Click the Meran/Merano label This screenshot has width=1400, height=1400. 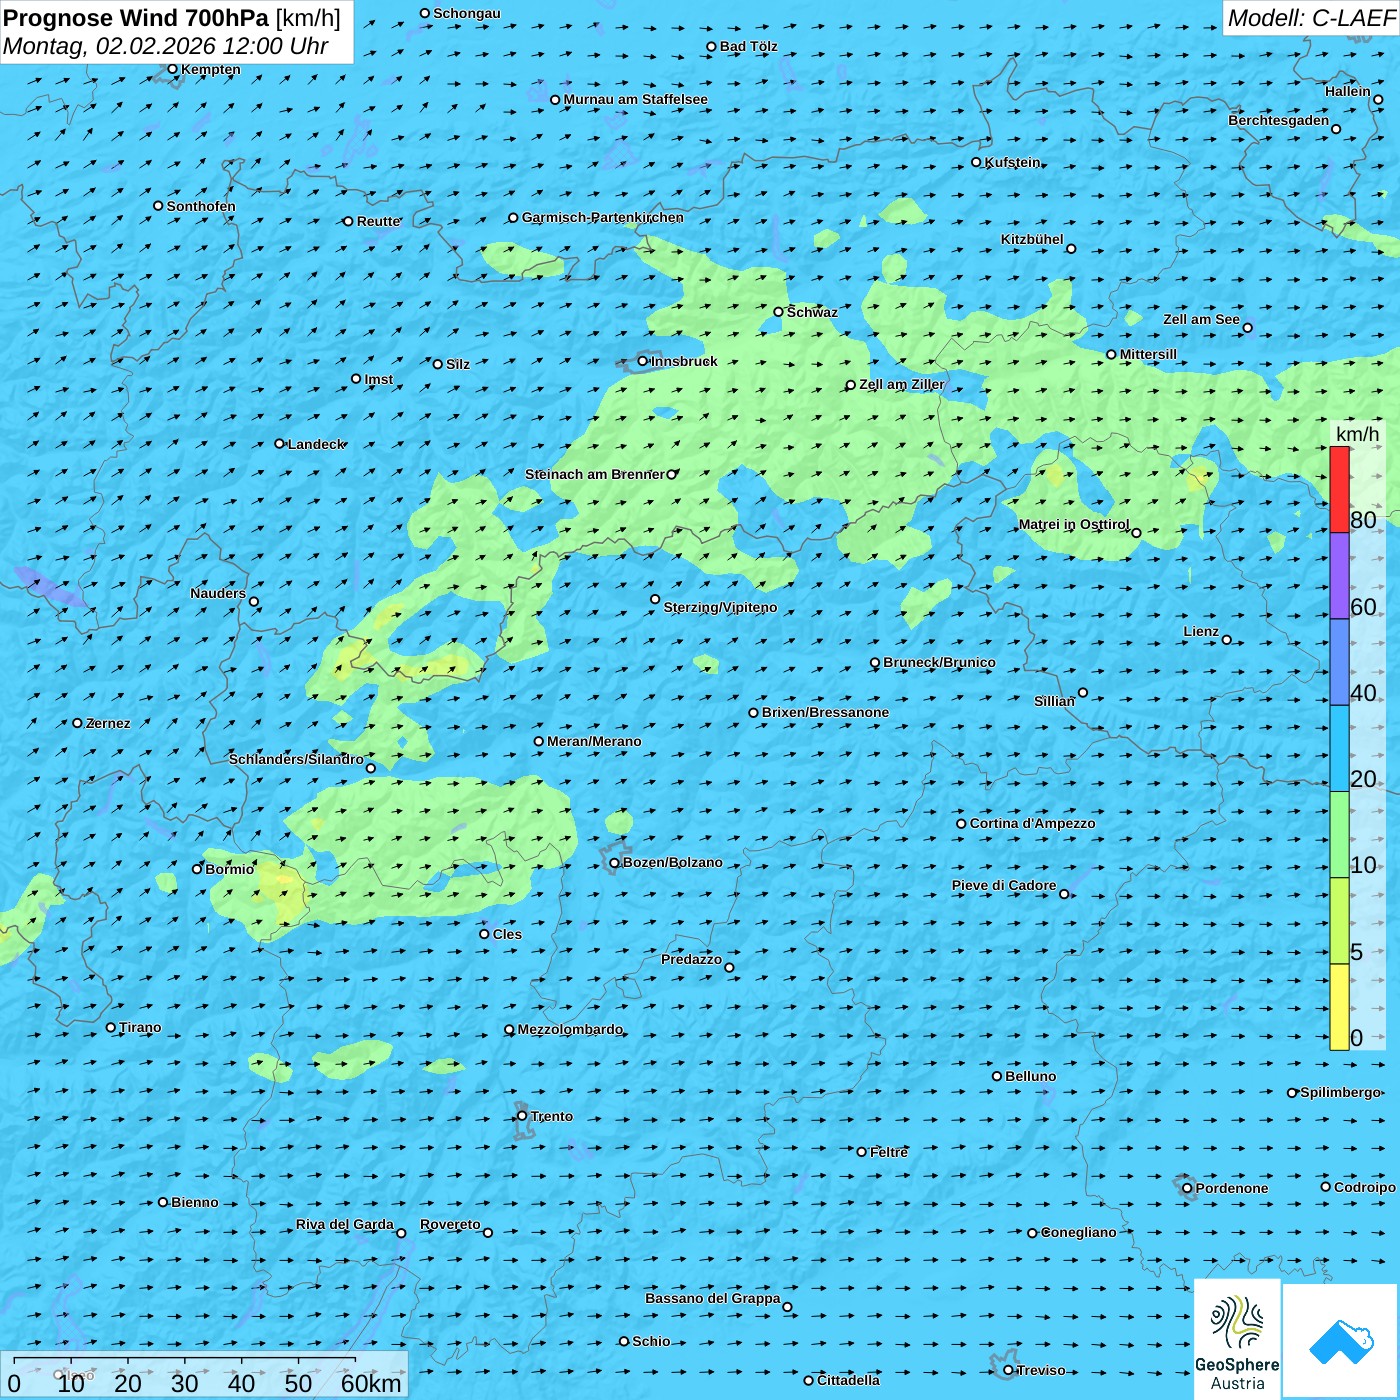click(594, 741)
